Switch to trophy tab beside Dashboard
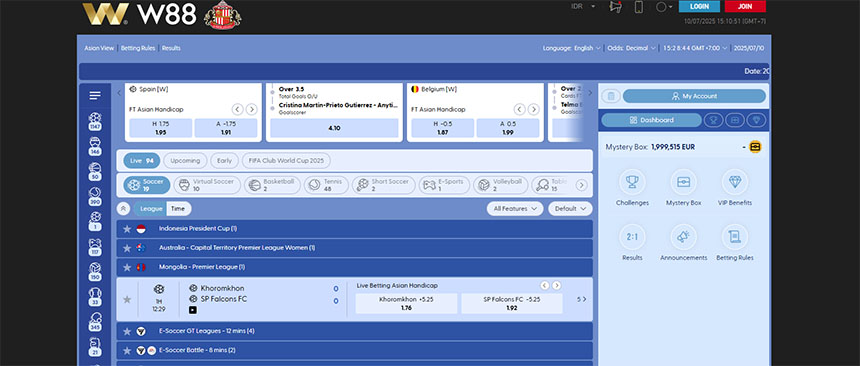This screenshot has height=366, width=860. pyautogui.click(x=714, y=120)
